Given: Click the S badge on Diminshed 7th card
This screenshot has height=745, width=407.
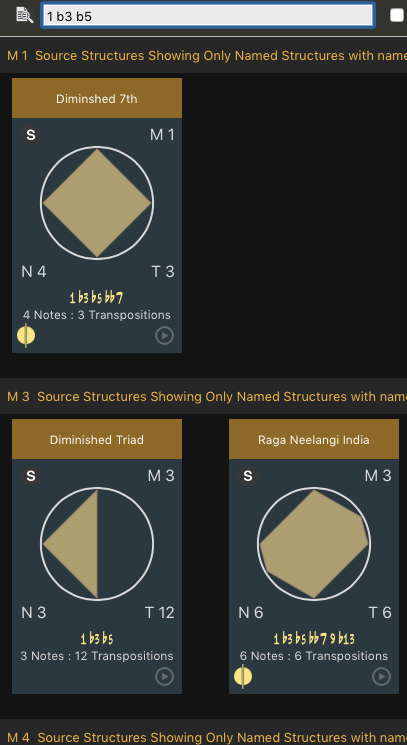Looking at the screenshot, I should [31, 135].
